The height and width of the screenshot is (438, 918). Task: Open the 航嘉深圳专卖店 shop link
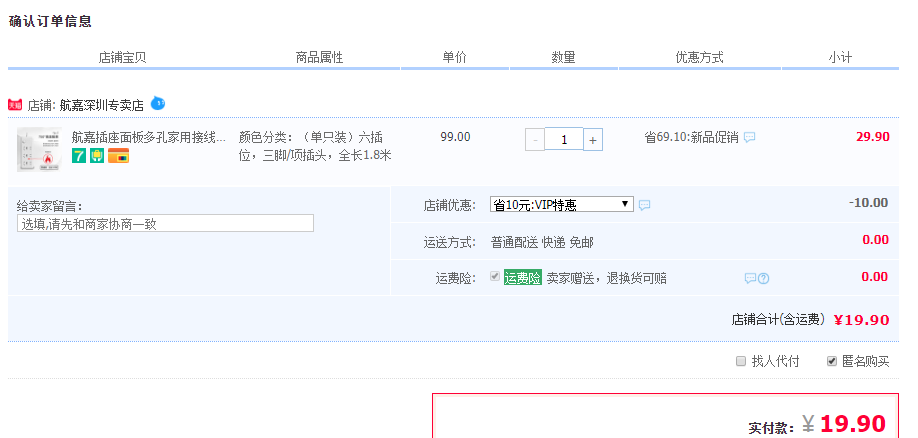(x=101, y=105)
